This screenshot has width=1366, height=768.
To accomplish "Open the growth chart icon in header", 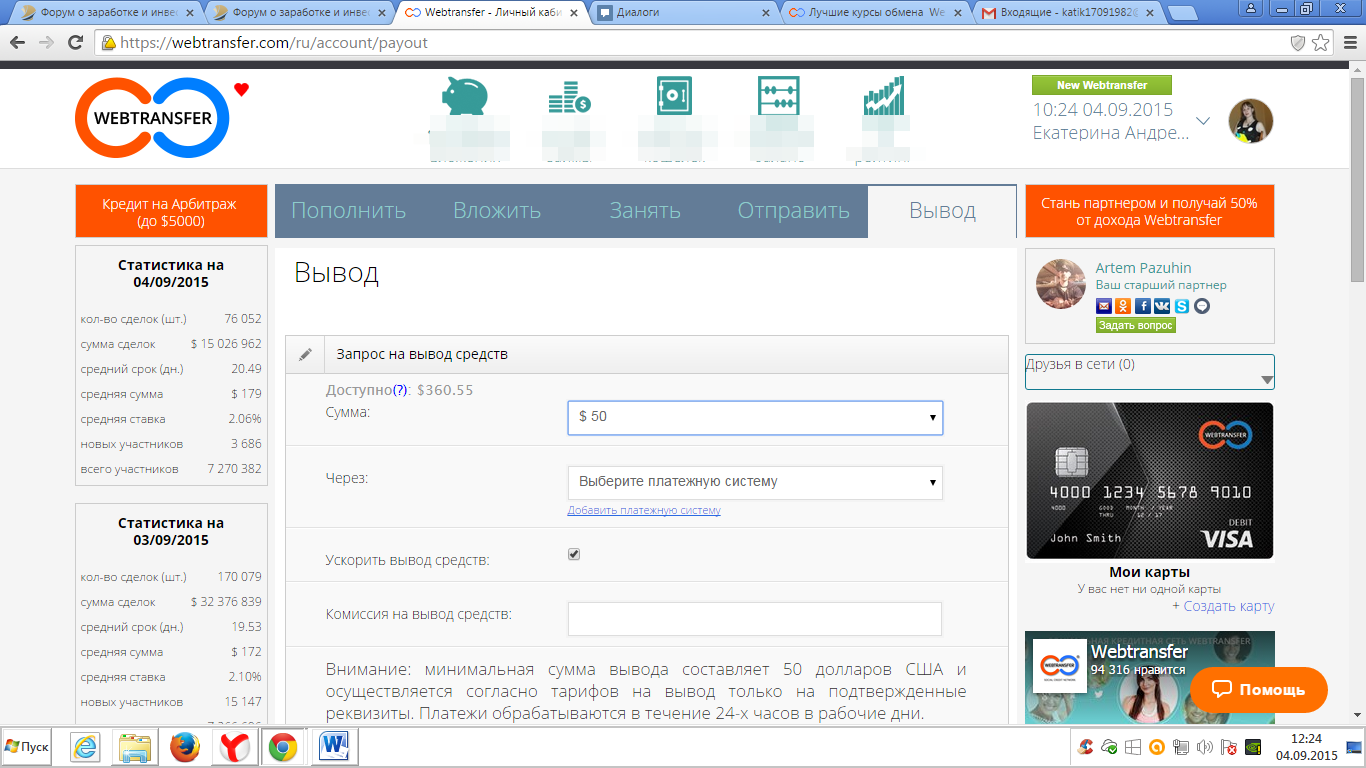I will pos(884,97).
